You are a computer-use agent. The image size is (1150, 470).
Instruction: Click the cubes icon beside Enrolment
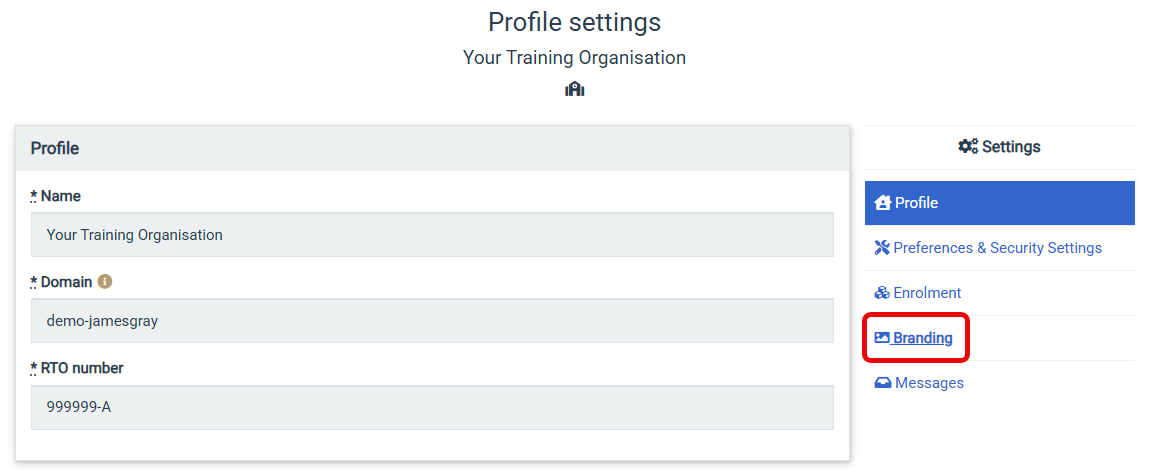tap(882, 293)
